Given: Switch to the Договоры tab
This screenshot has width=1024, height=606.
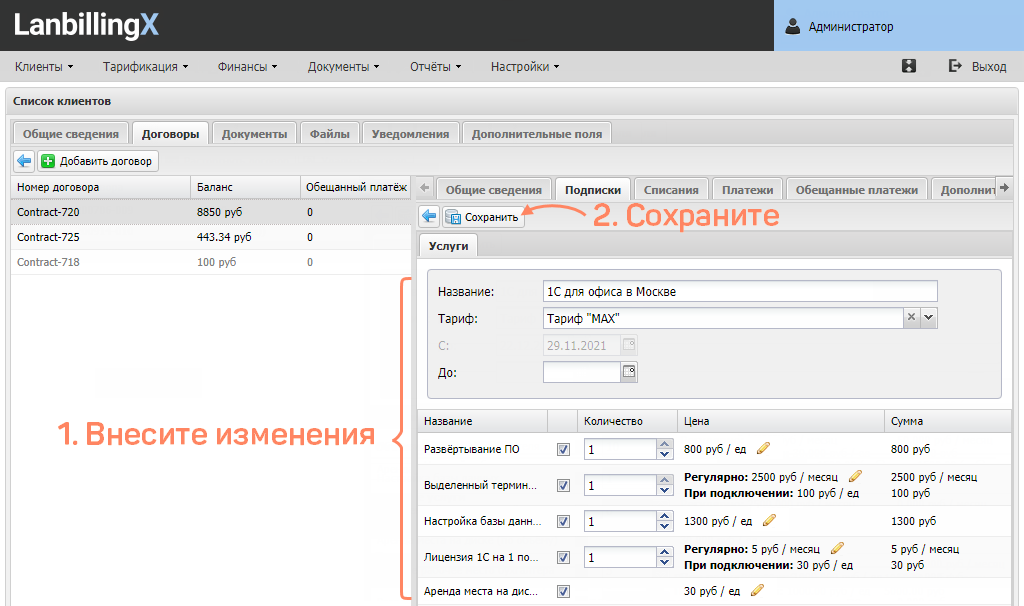Looking at the screenshot, I should point(170,133).
